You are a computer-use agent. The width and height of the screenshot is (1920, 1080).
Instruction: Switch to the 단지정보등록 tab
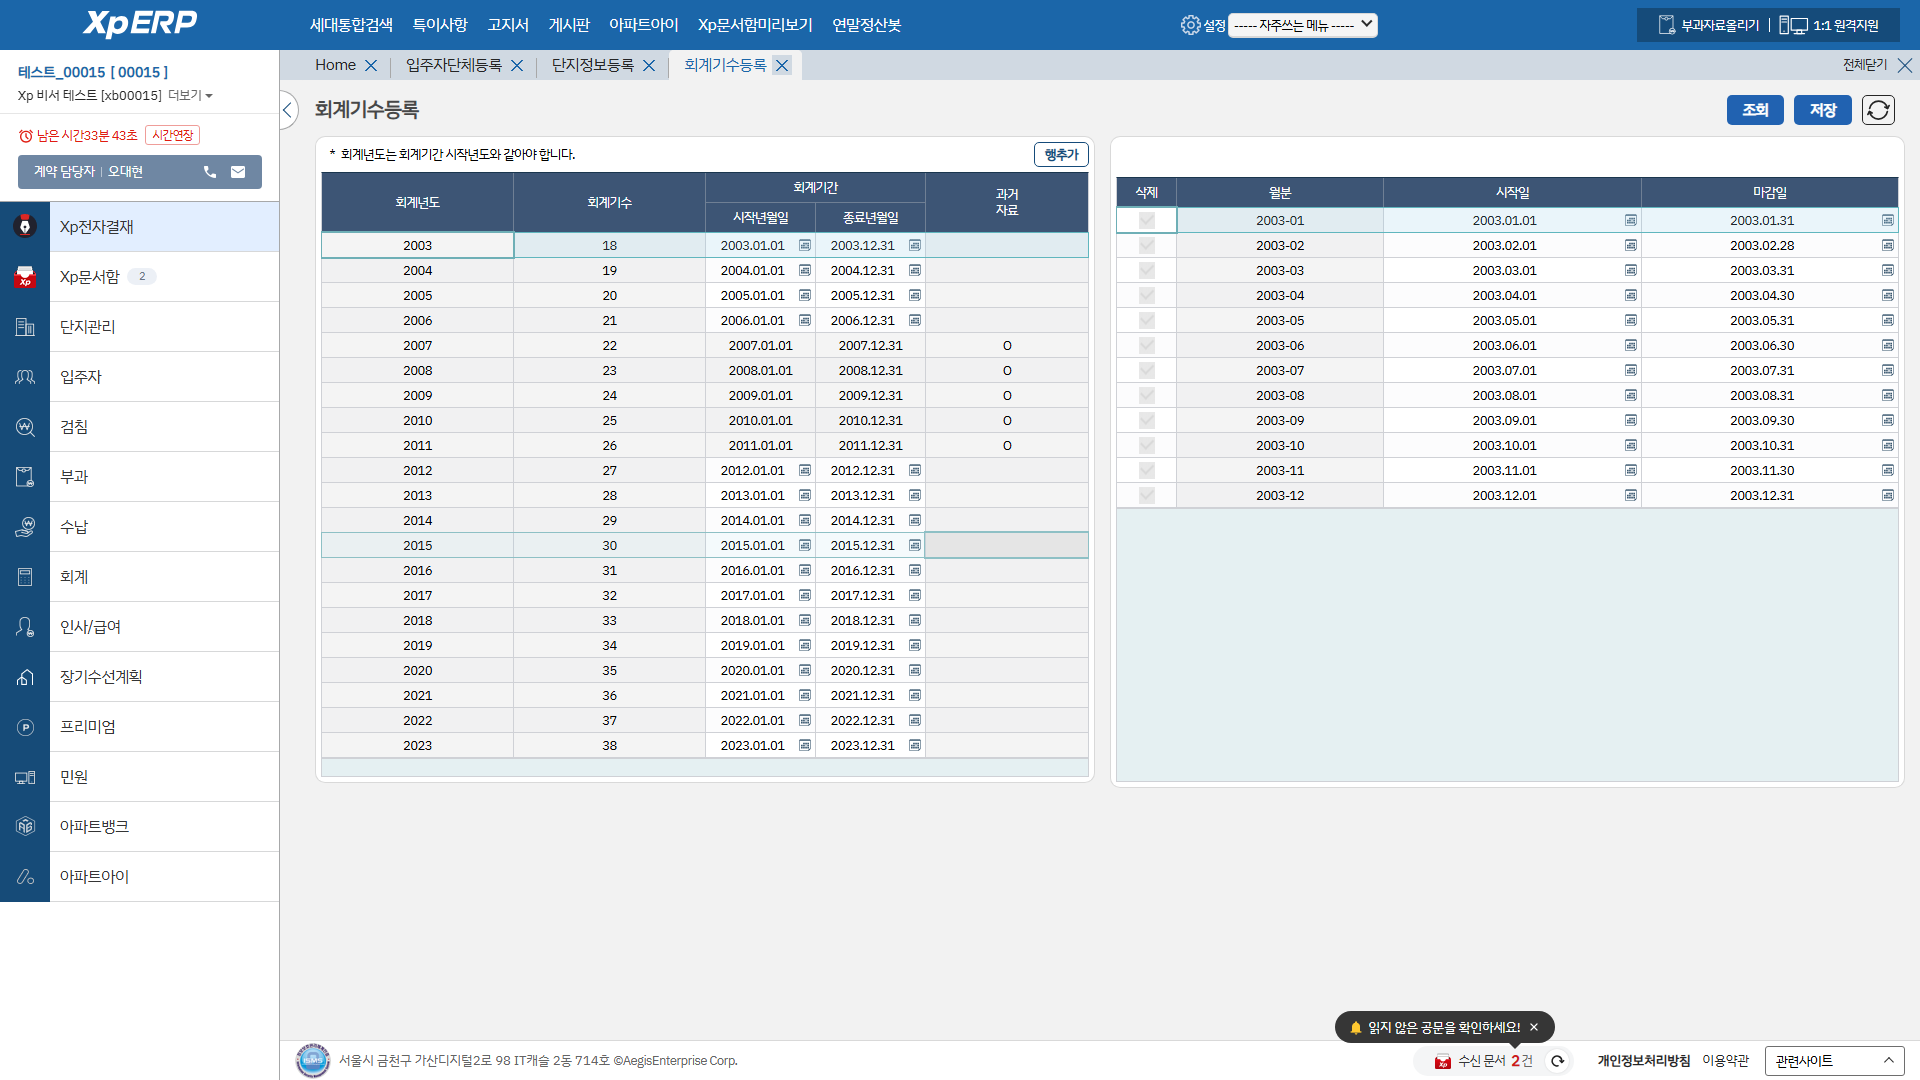(x=593, y=65)
